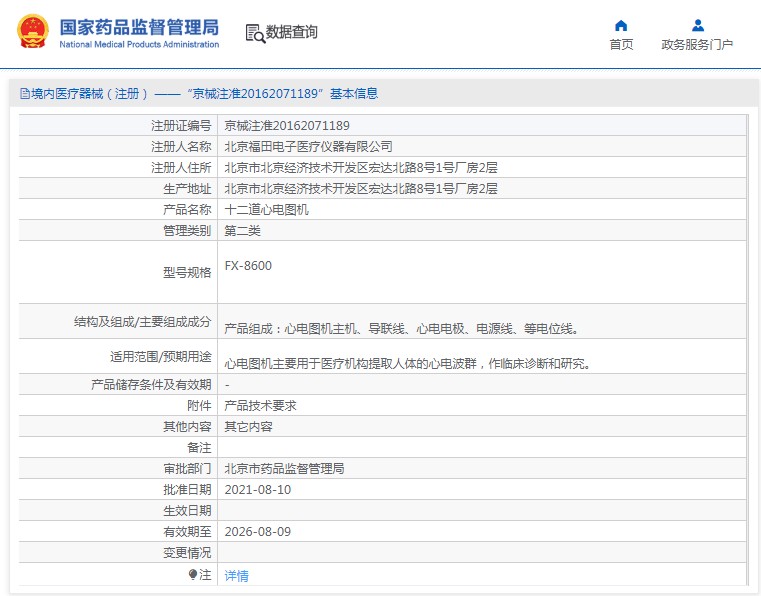Image resolution: width=761 pixels, height=596 pixels.
Task: Select the registration number 京械注准20162071189 cell
Action: click(286, 126)
